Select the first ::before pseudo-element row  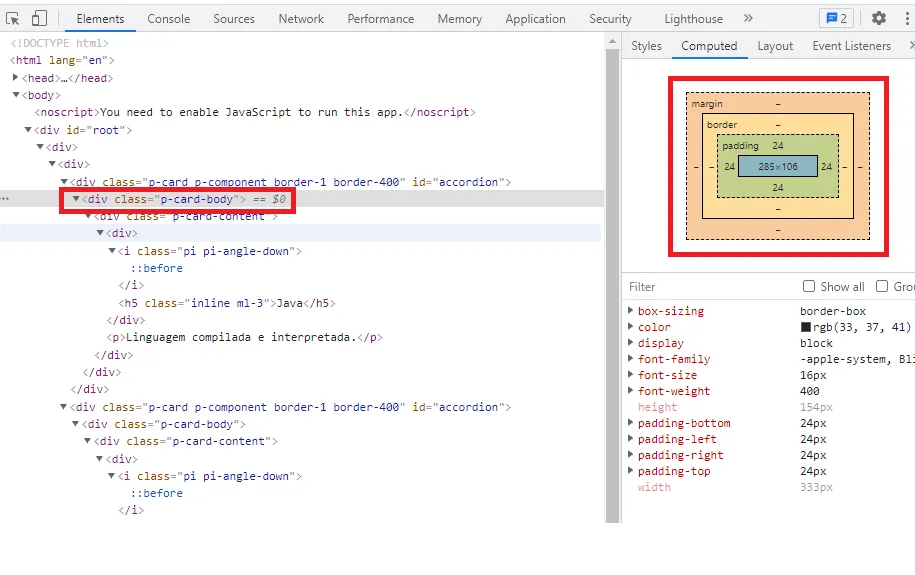pyautogui.click(x=156, y=268)
